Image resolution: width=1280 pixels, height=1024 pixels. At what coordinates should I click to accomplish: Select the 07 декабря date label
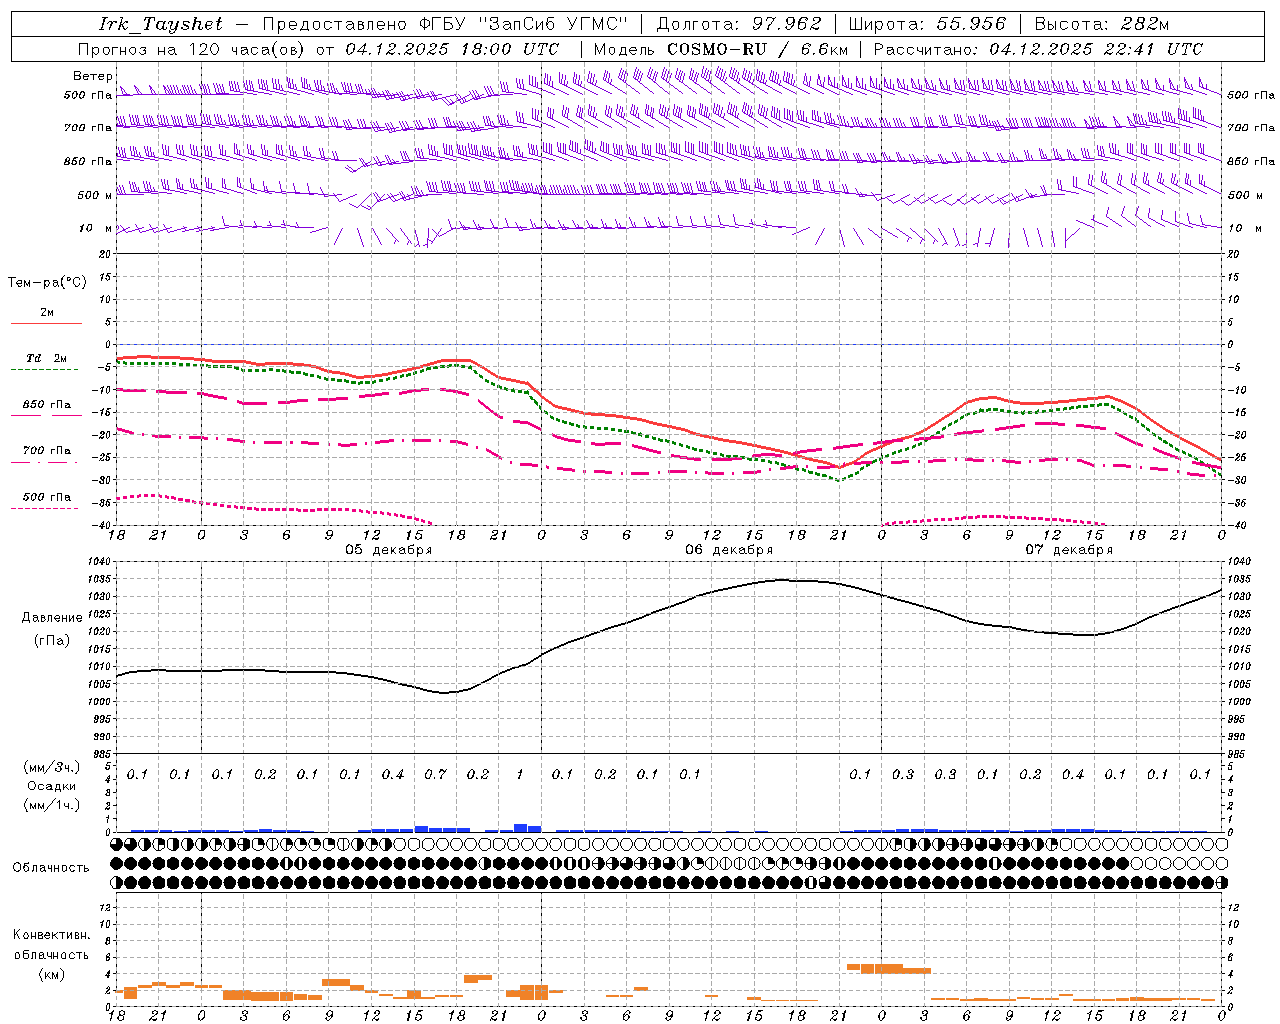[1068, 550]
